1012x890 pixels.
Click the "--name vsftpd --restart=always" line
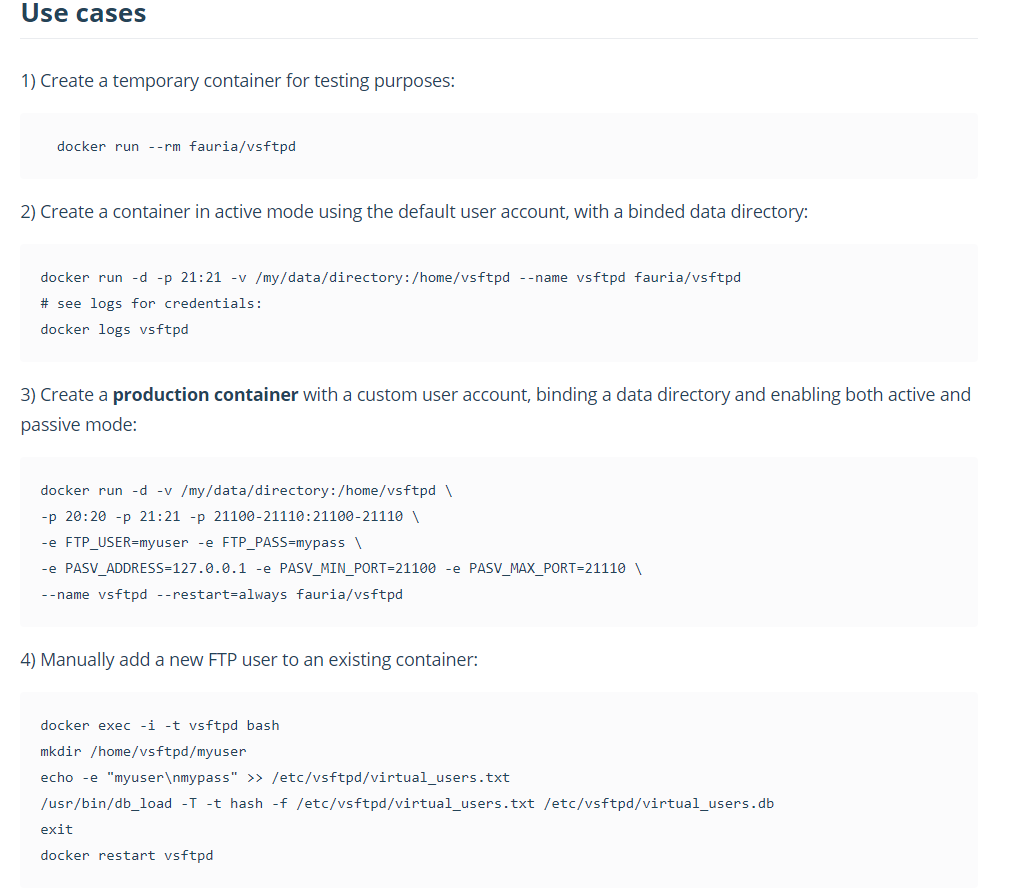point(221,594)
